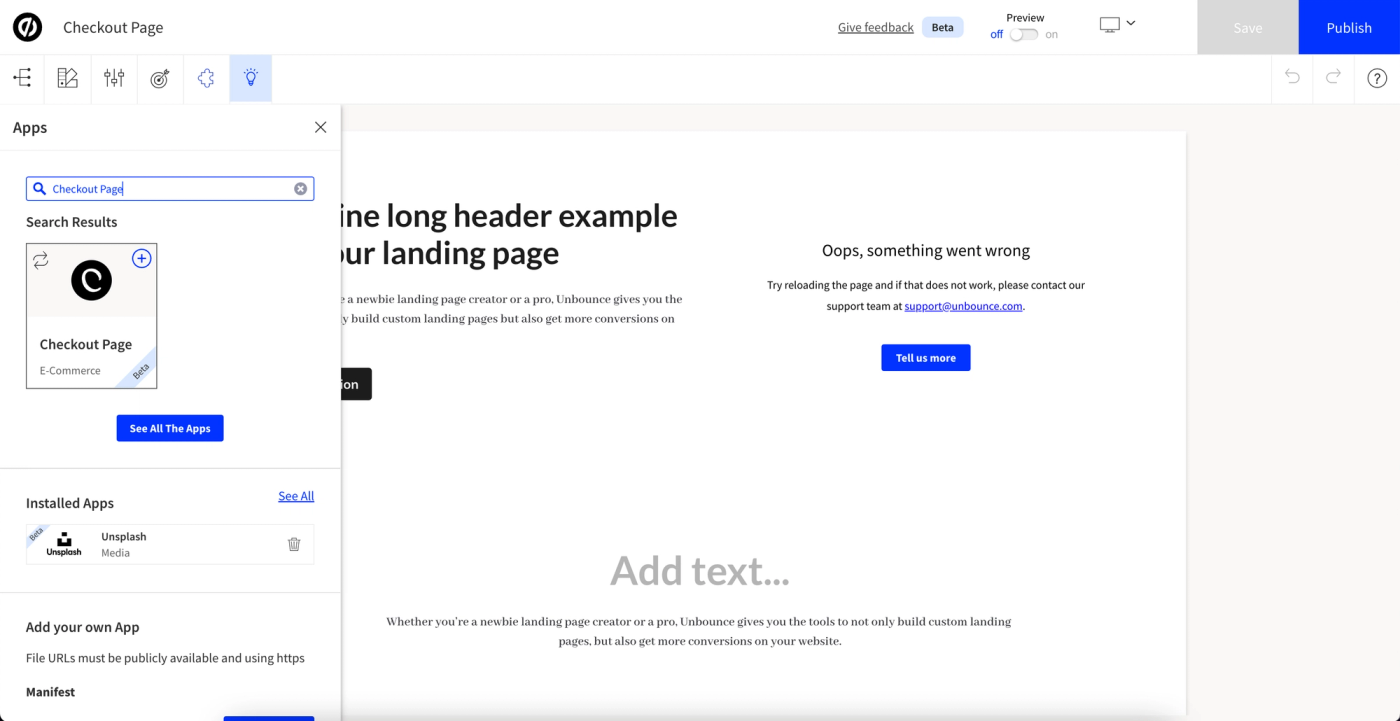Click the Unbounce logo icon

[x=27, y=27]
